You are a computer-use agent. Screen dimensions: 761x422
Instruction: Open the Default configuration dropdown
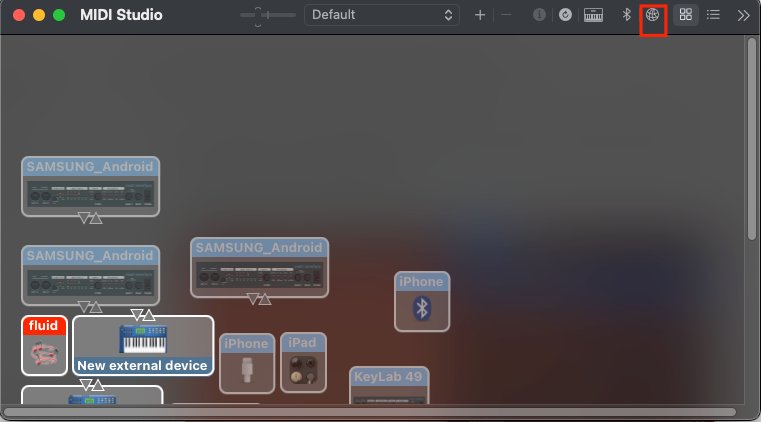click(x=381, y=15)
